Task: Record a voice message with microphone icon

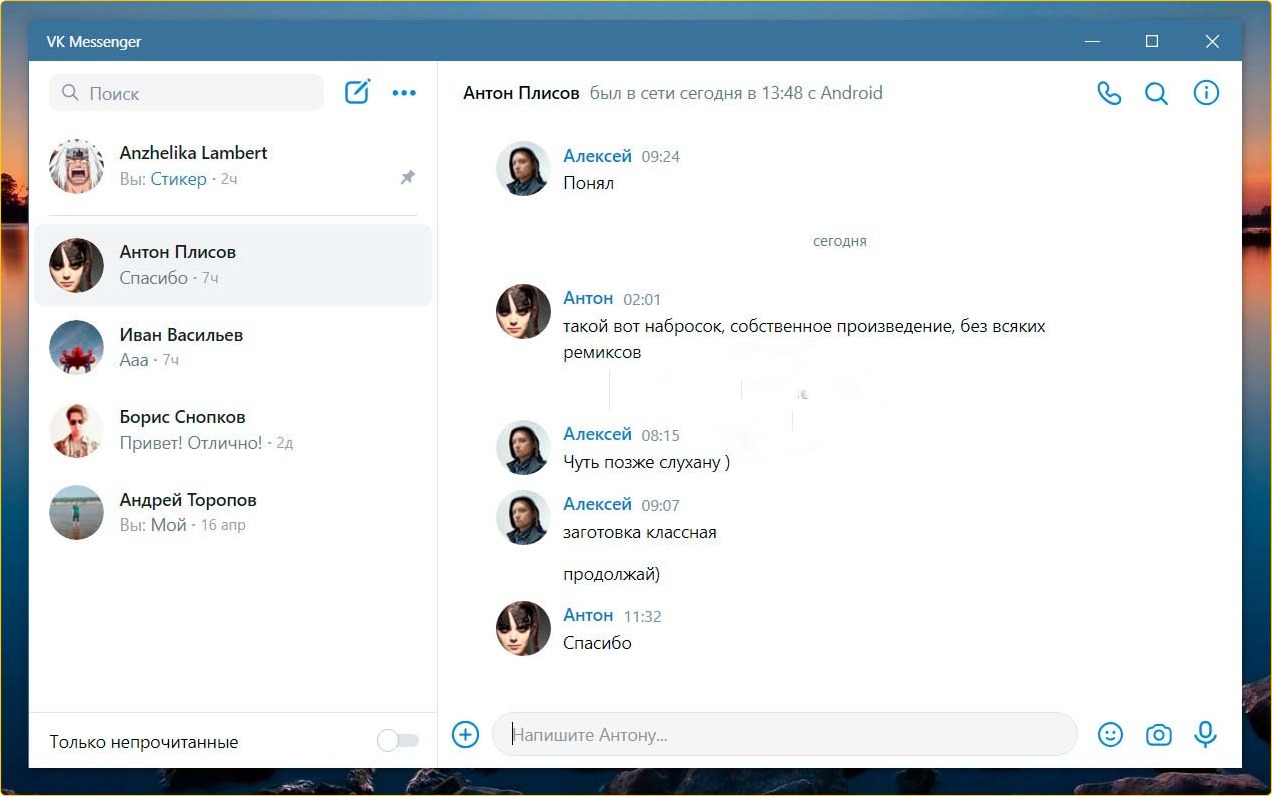Action: [x=1206, y=735]
